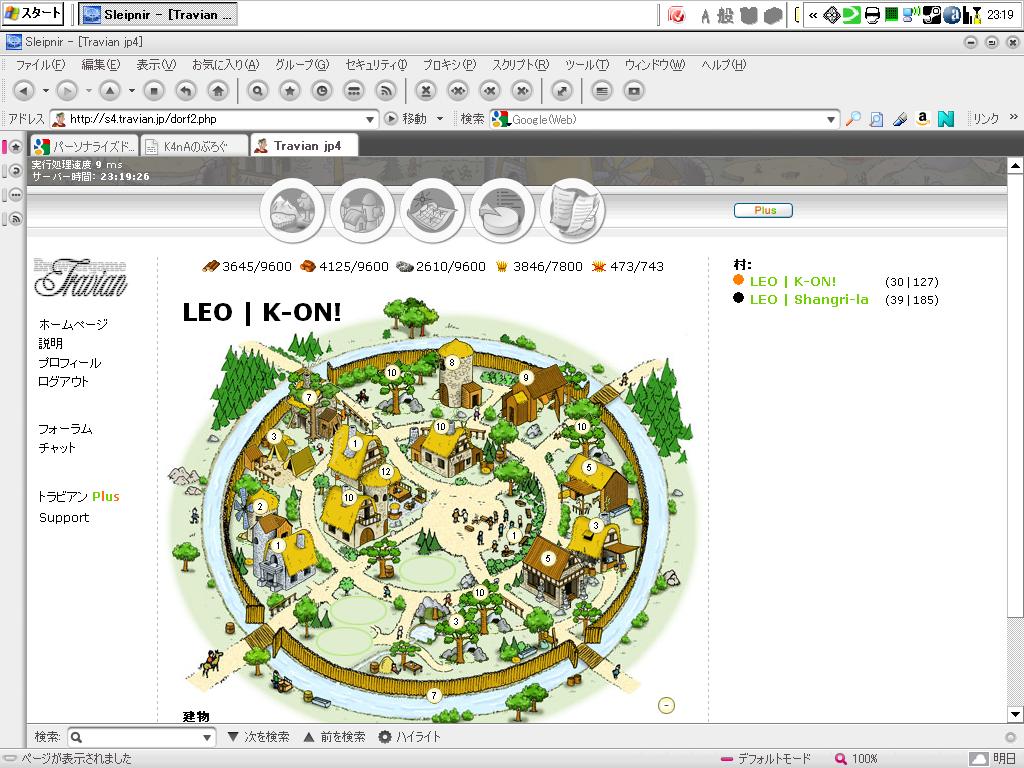
Task: Open the Back button history dropdown arrow
Action: point(46,91)
